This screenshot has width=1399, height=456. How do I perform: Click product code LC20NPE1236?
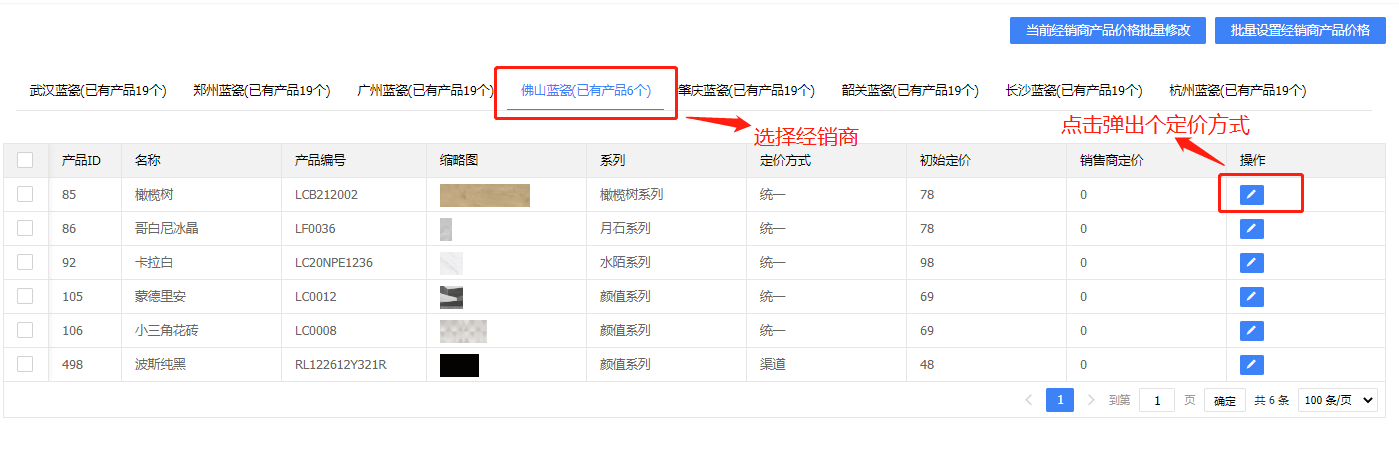334,263
